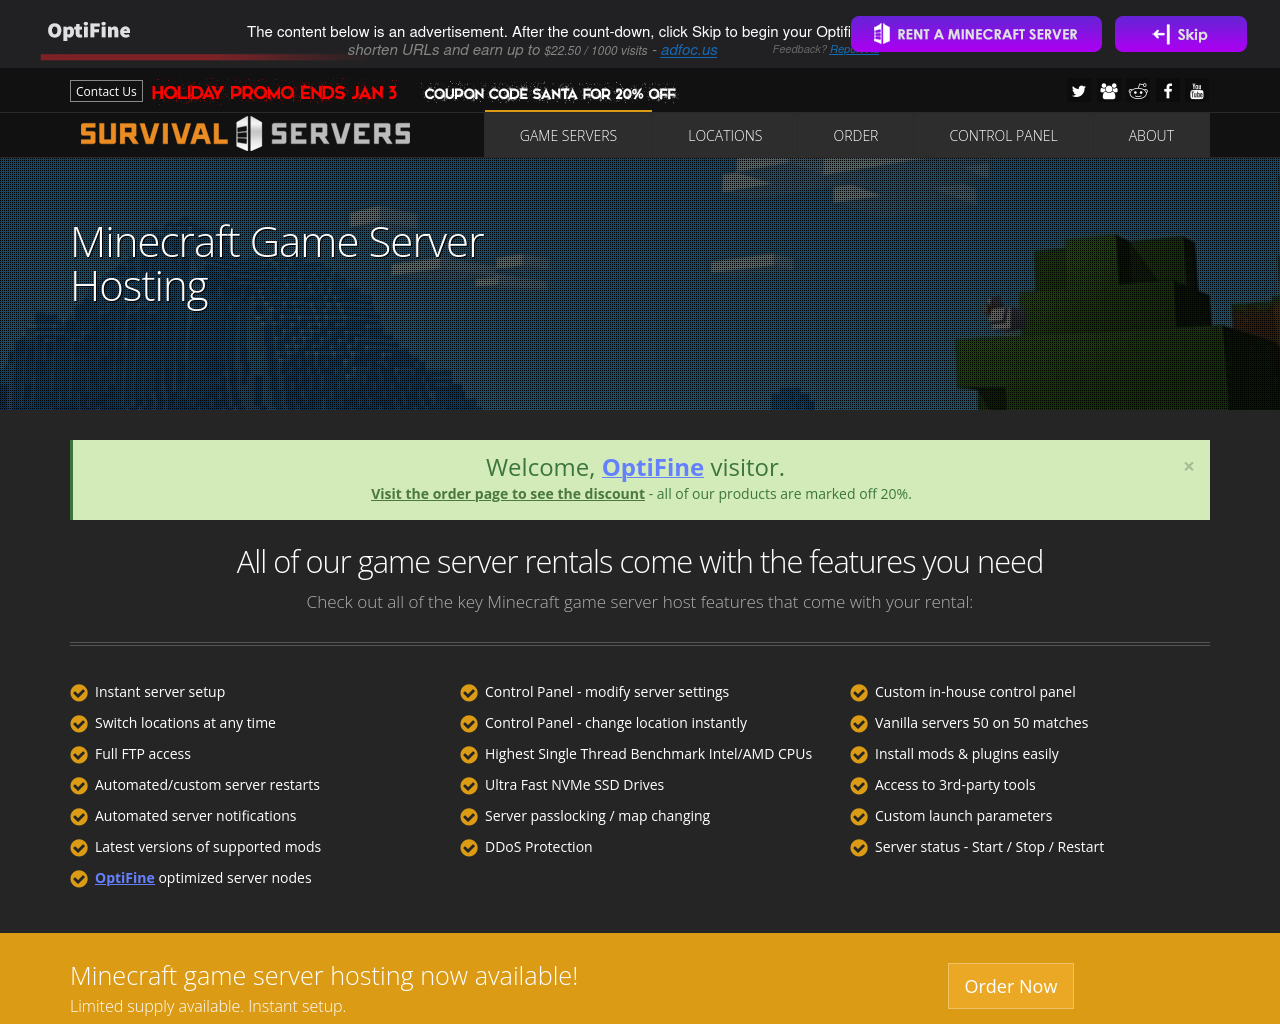Select 'Switch locations at any time' text

point(185,723)
